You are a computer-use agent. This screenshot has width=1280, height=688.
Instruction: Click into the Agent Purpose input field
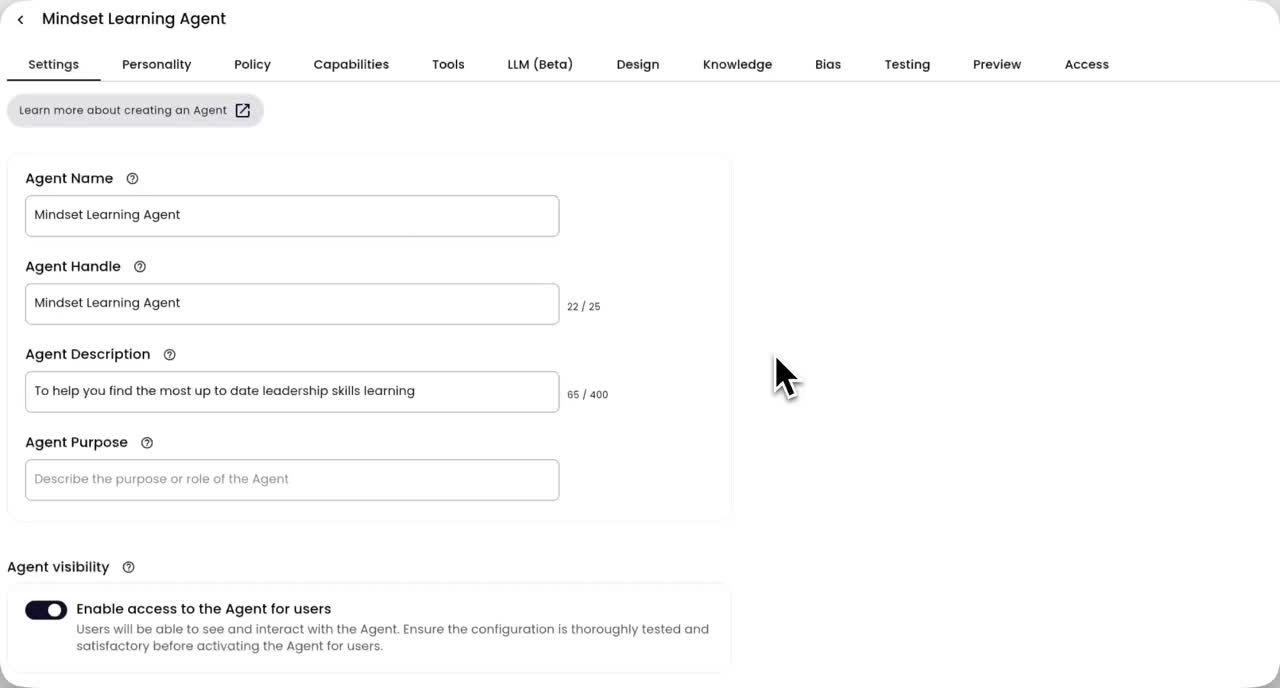tap(292, 480)
